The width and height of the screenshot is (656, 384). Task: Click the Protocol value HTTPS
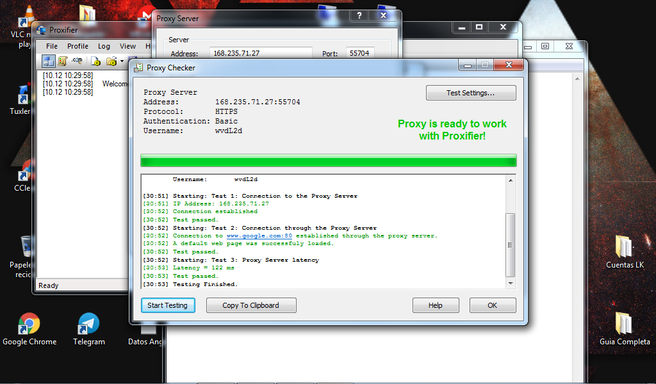226,112
